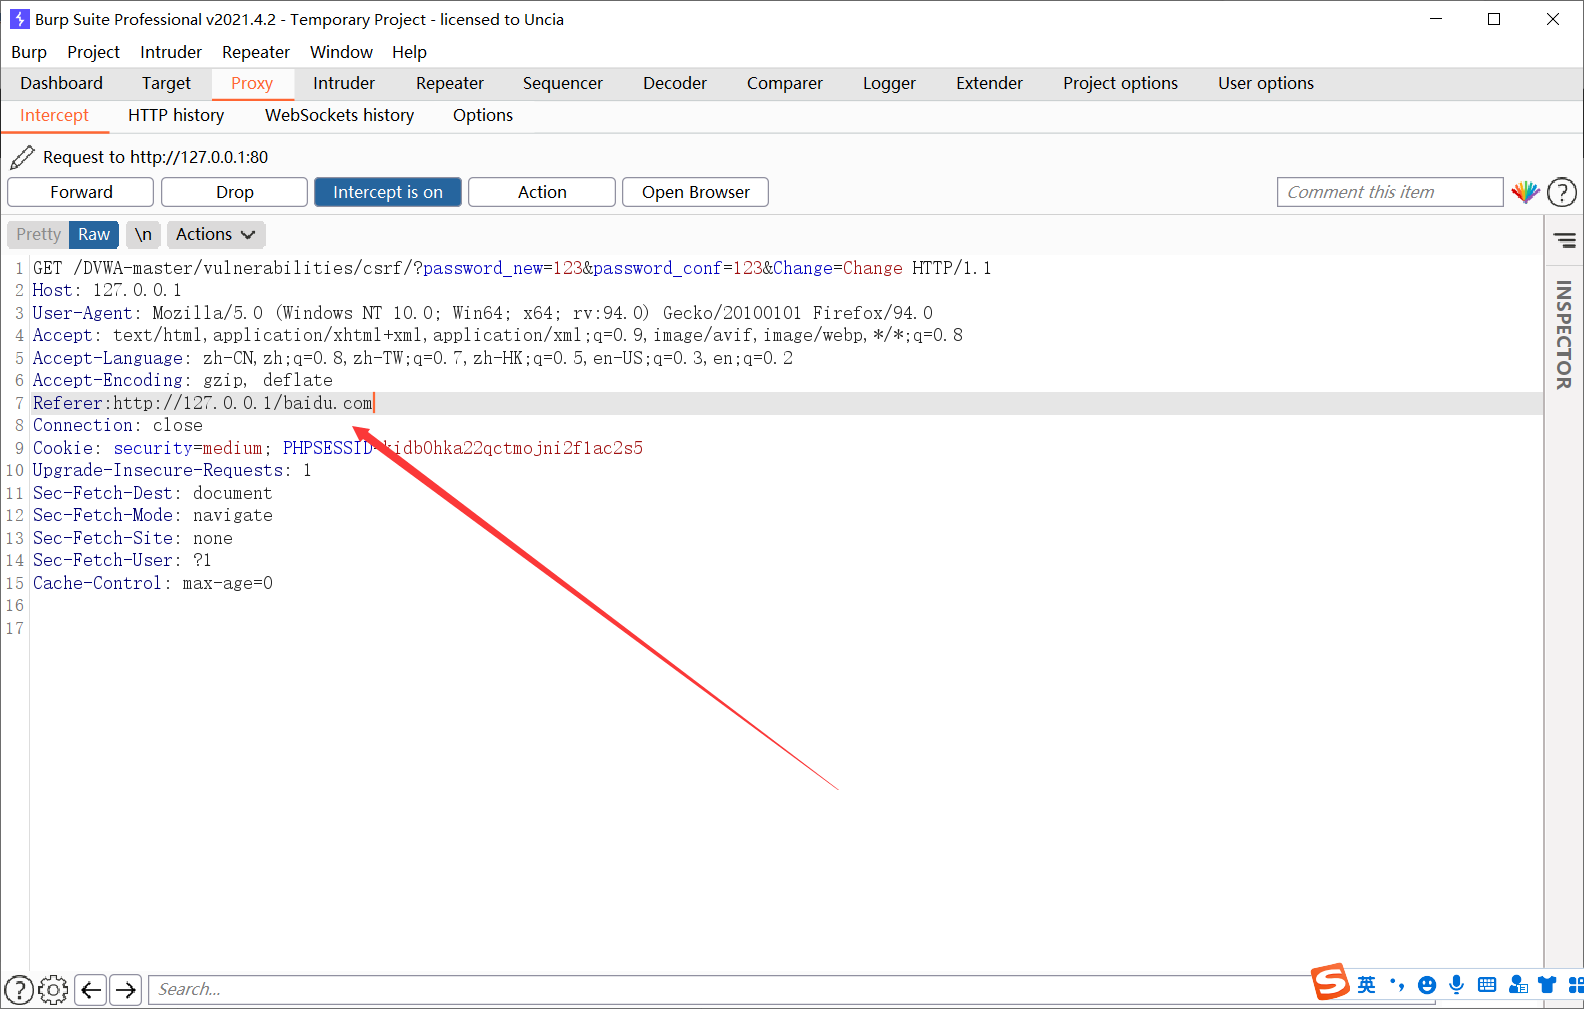Open the Sogou emoji face icon

pos(1427,985)
